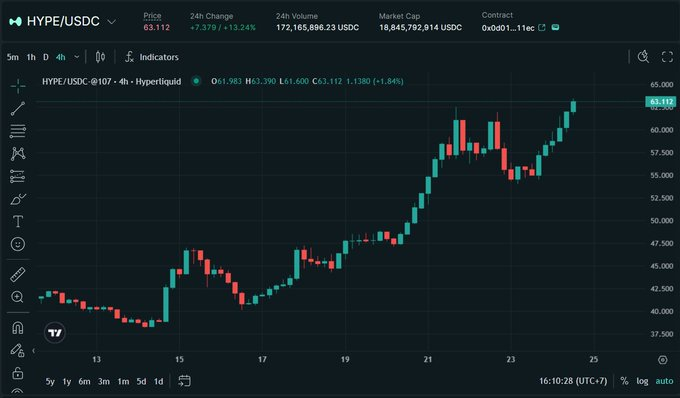
Task: Toggle auto scale mode
Action: tap(664, 381)
